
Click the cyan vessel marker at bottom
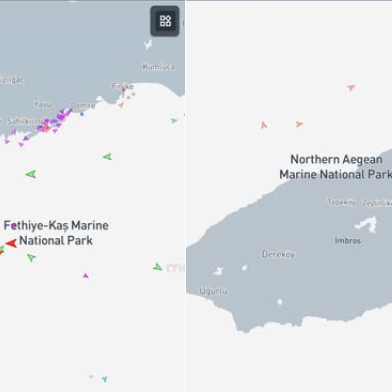coord(105,379)
